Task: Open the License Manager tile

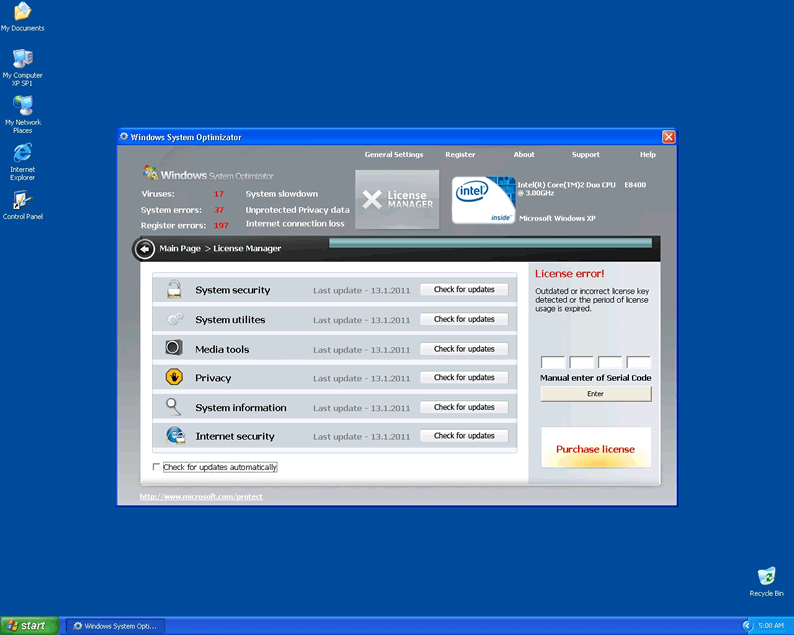Action: (397, 199)
